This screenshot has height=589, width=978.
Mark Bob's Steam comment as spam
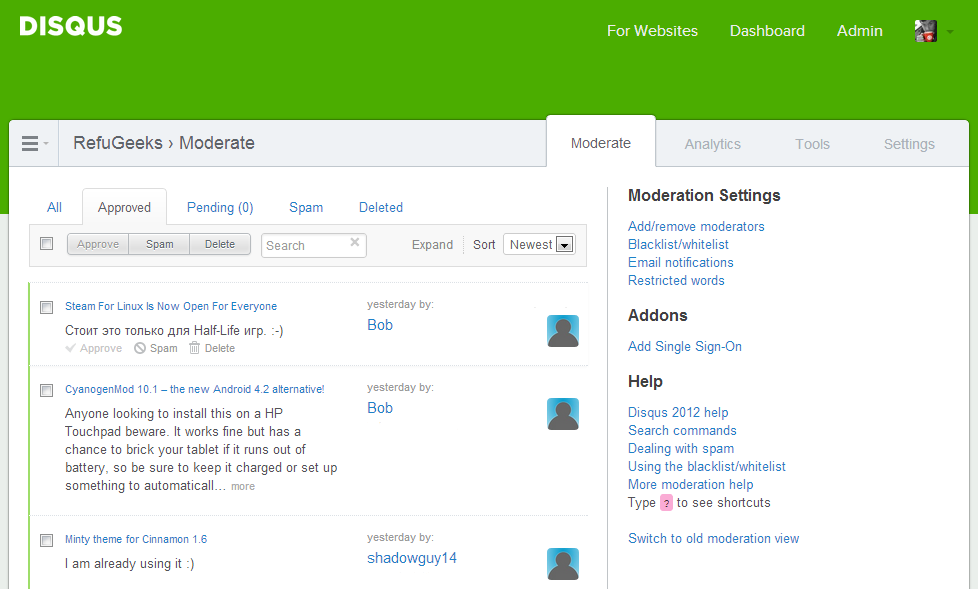click(156, 348)
